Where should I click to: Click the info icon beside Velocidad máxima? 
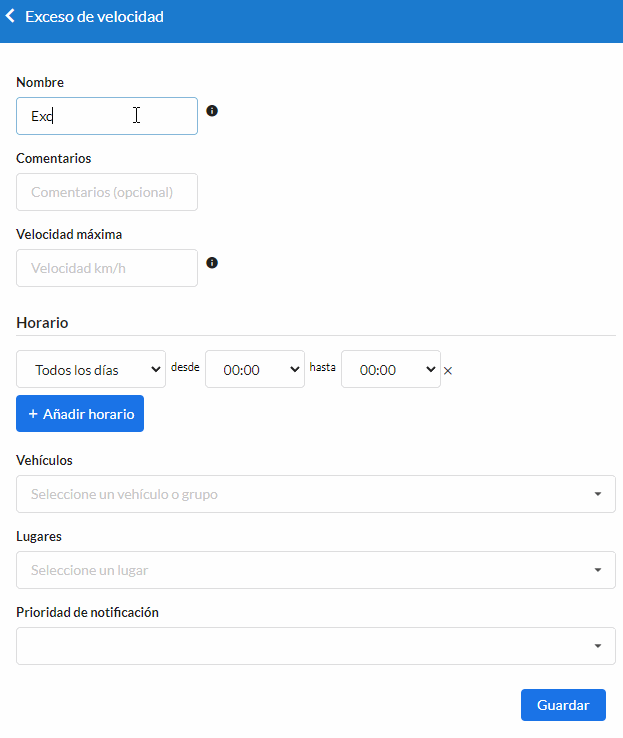[x=212, y=263]
